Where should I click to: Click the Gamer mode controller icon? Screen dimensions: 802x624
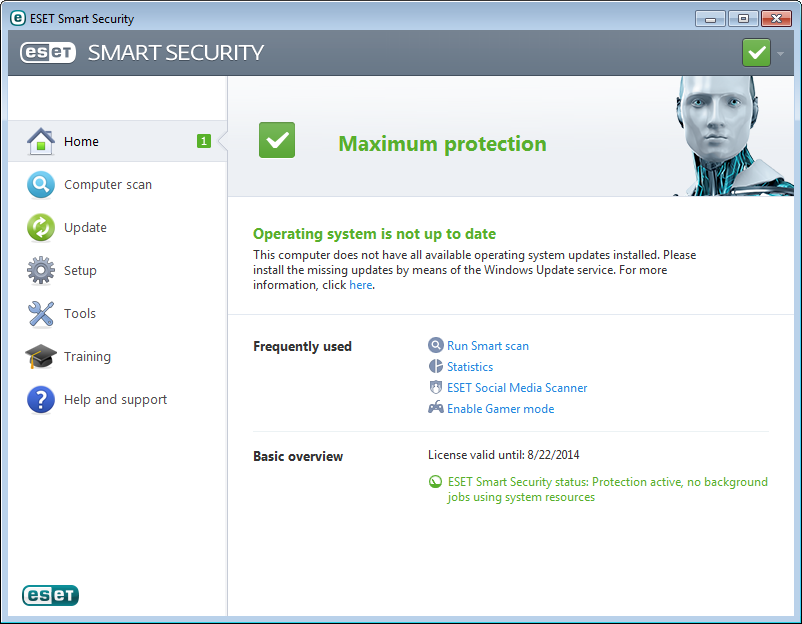click(435, 408)
